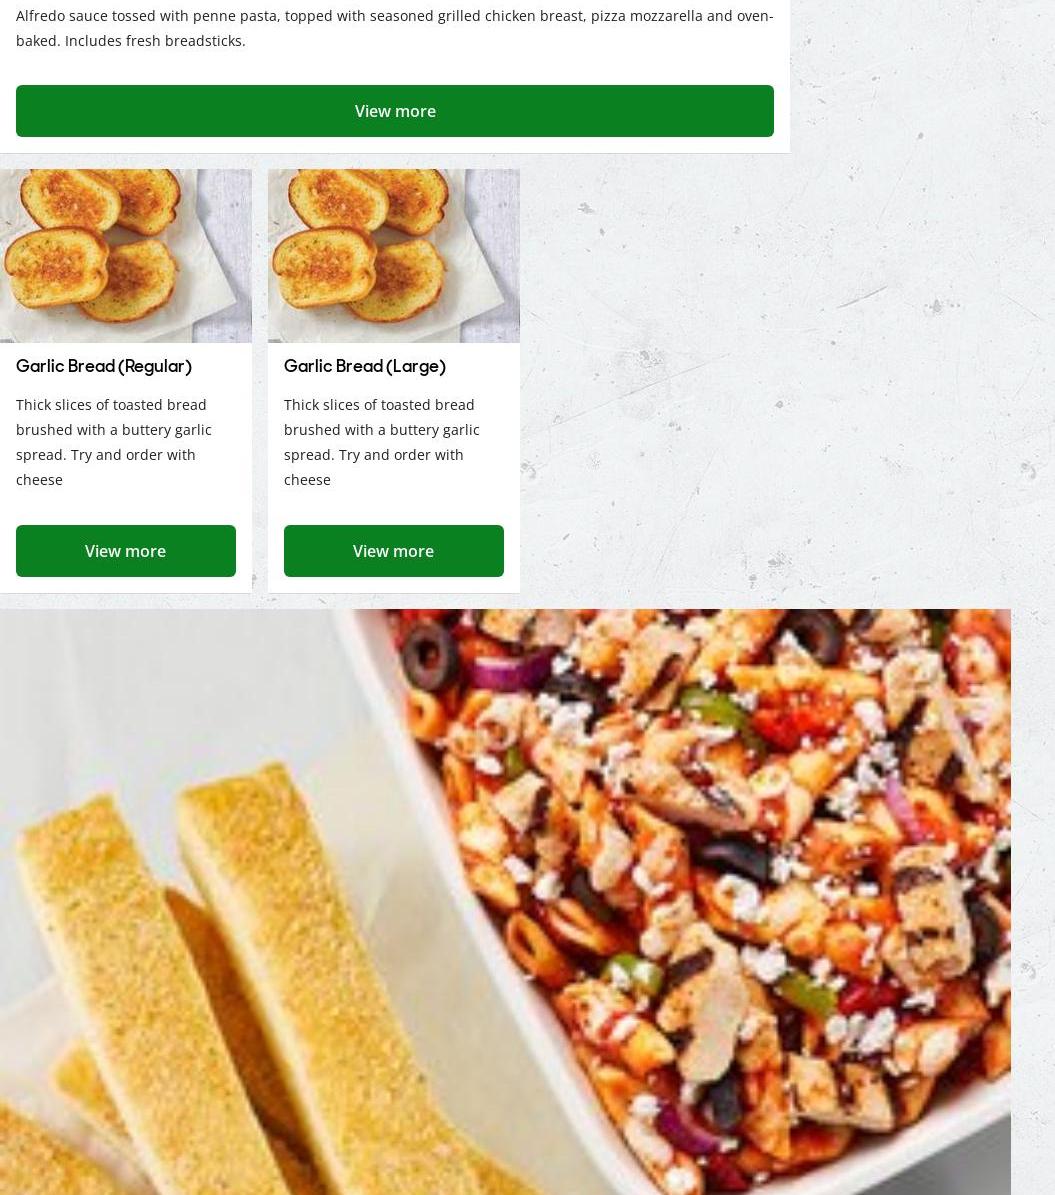The height and width of the screenshot is (1195, 1055).
Task: Click the black olive slice in pasta photo
Action: coord(429,655)
